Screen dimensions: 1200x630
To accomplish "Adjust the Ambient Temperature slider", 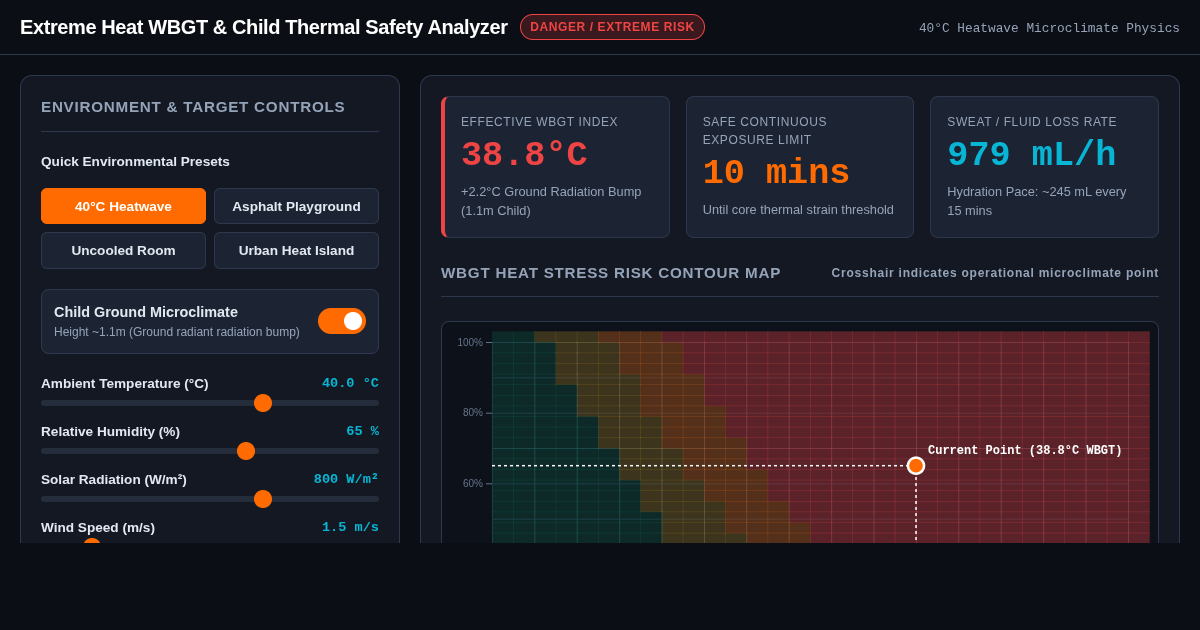I will click(210, 403).
